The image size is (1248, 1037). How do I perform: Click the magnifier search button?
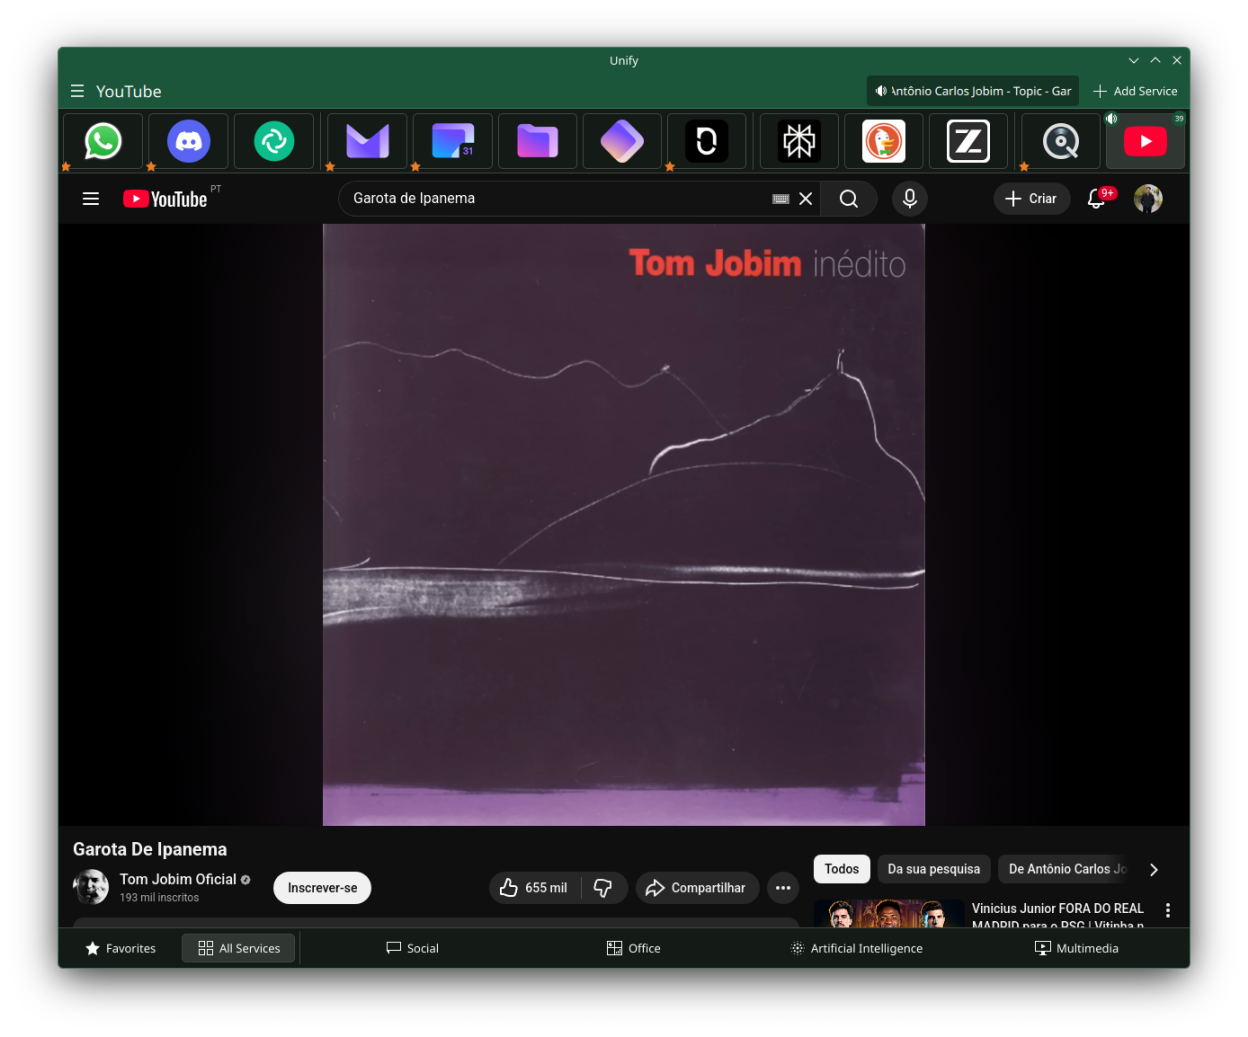coord(848,198)
